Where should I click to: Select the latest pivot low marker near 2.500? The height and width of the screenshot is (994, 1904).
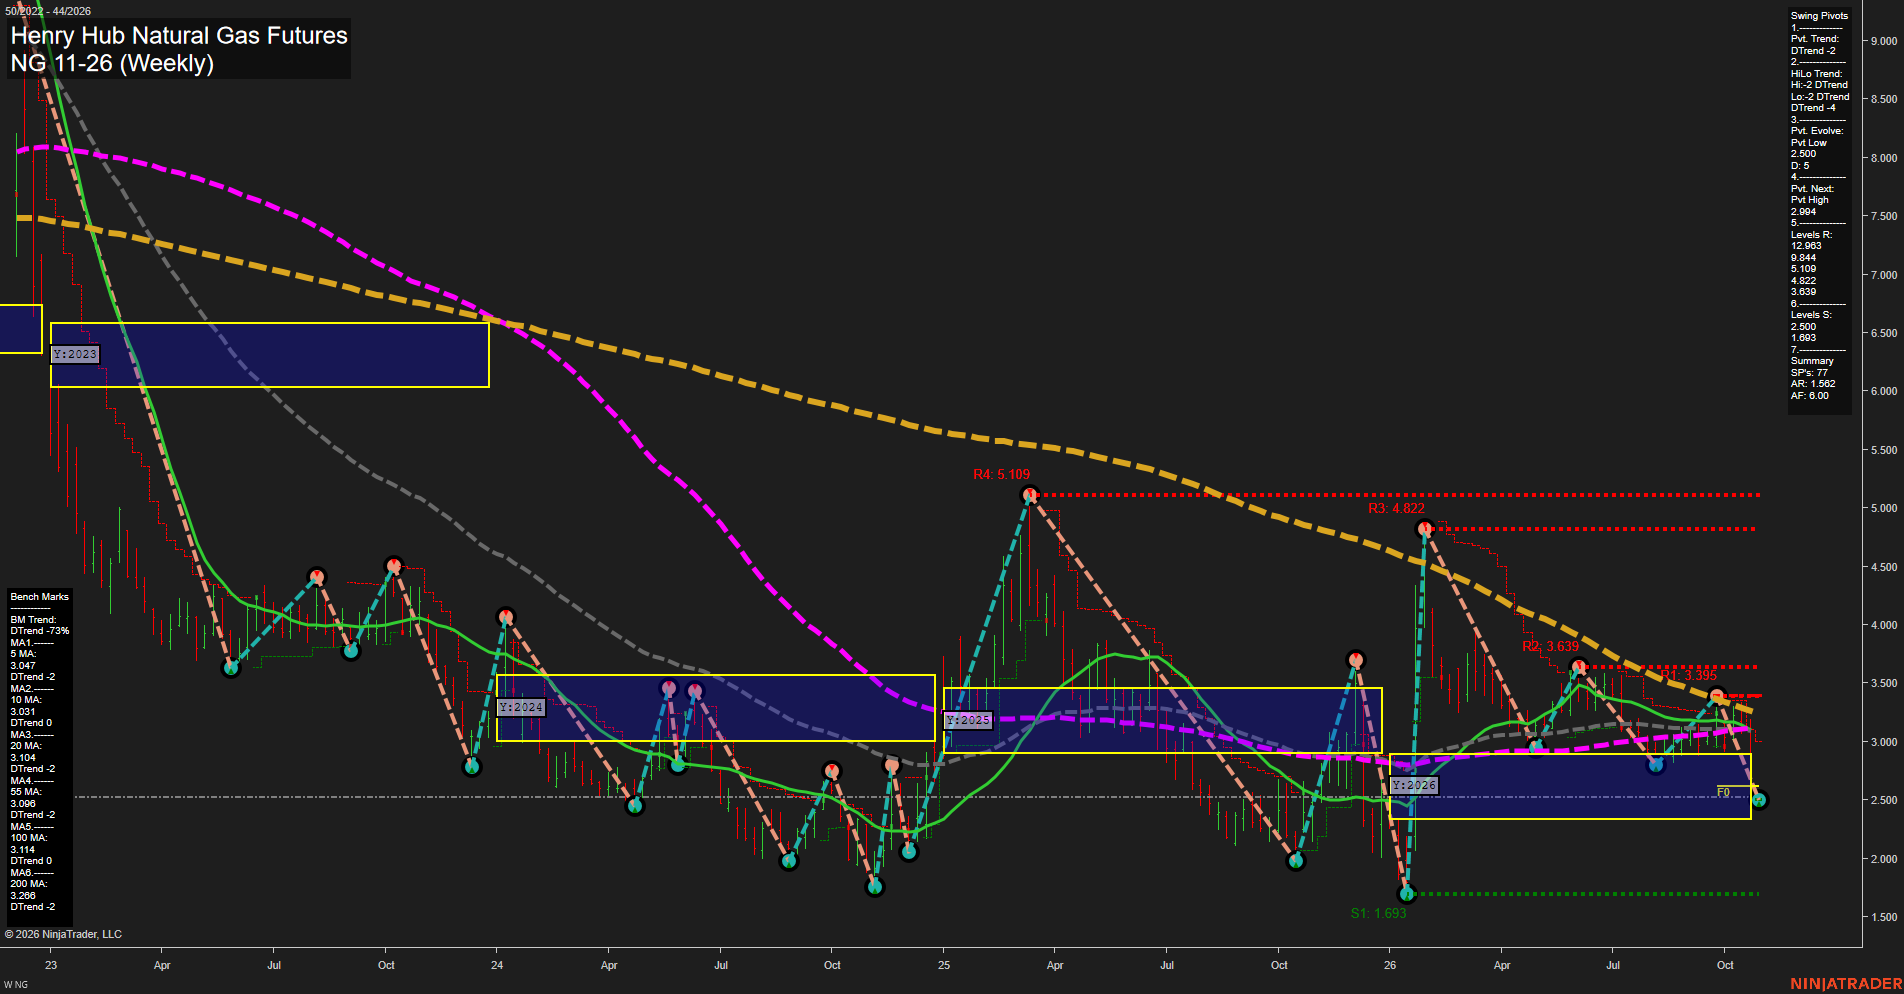[1760, 799]
